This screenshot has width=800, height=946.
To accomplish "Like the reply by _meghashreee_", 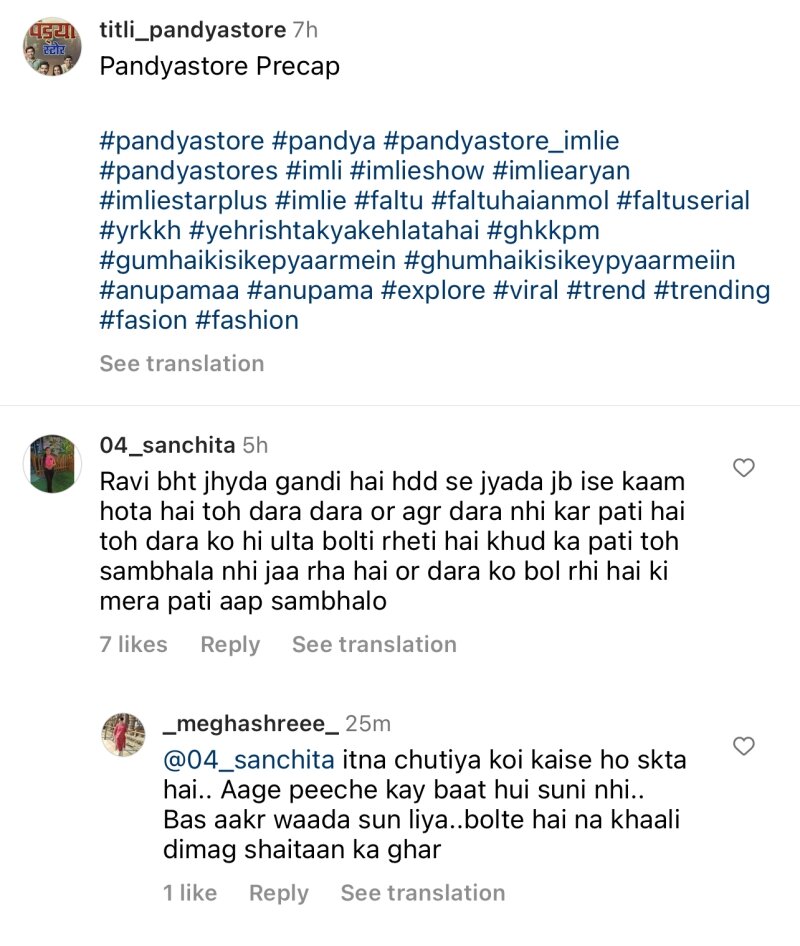I will pos(743,746).
